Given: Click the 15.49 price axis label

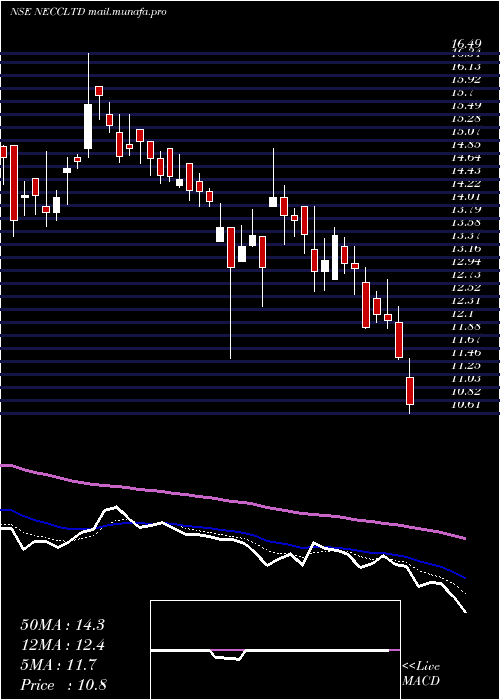Looking at the screenshot, I should 466,105.
